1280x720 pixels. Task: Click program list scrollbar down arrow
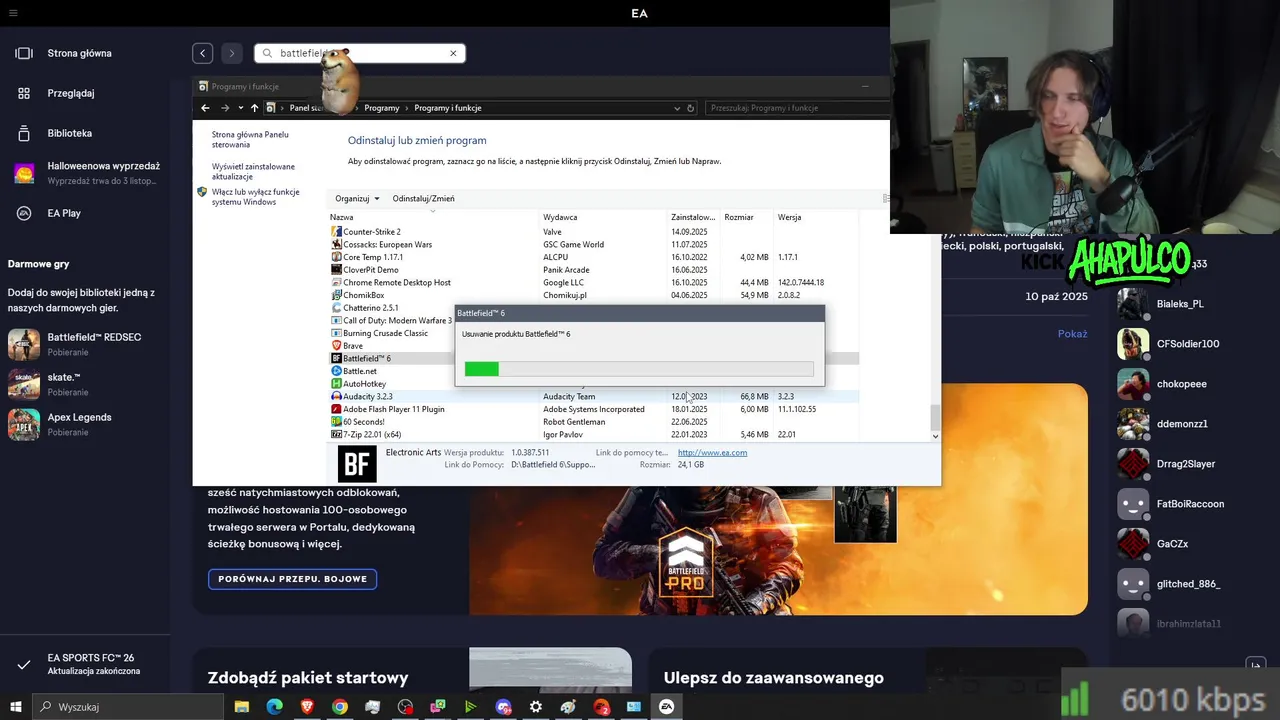935,436
